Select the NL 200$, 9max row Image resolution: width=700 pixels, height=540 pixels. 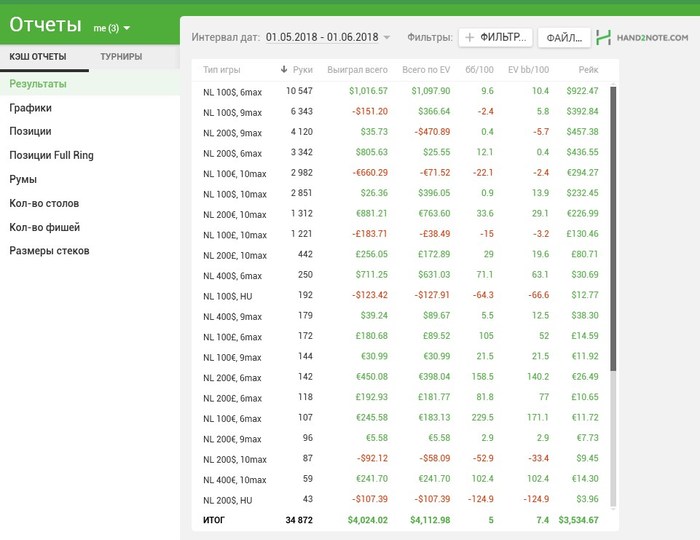tap(400, 133)
